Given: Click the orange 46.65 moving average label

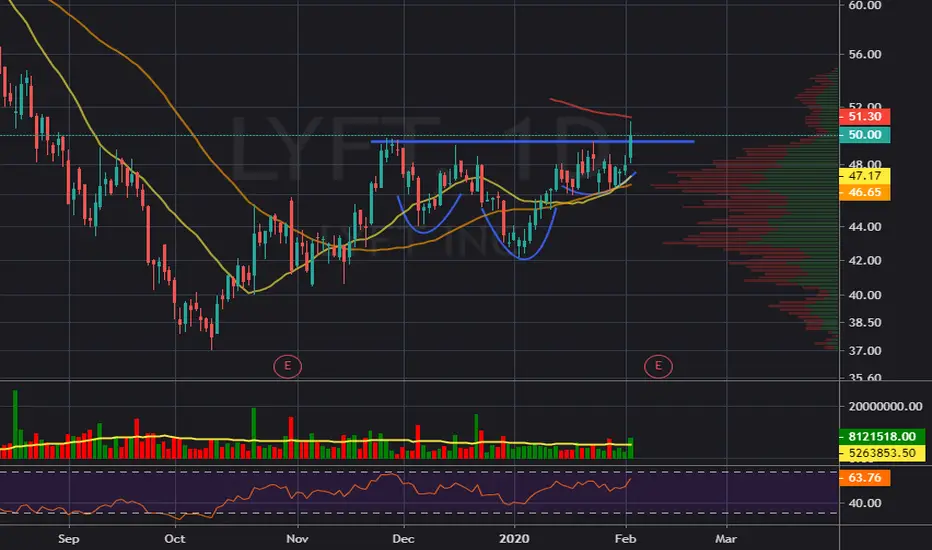Looking at the screenshot, I should tap(864, 192).
